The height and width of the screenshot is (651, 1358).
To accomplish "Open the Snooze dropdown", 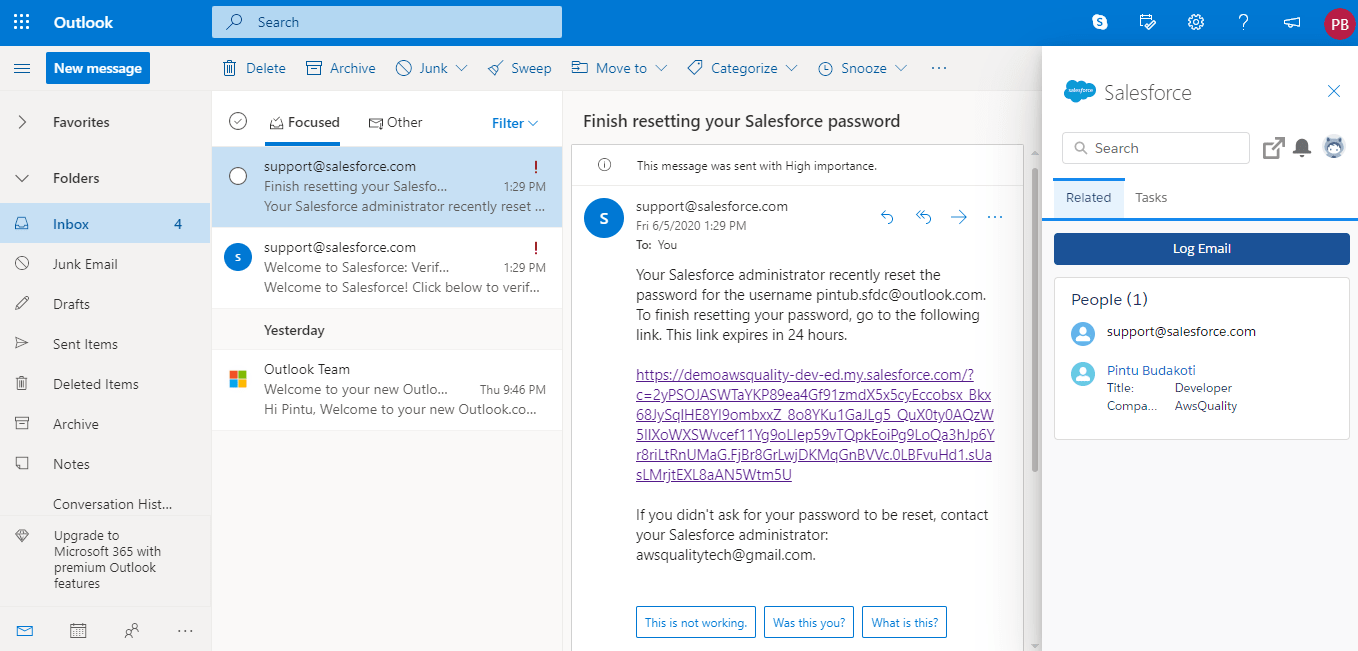I will click(x=862, y=68).
